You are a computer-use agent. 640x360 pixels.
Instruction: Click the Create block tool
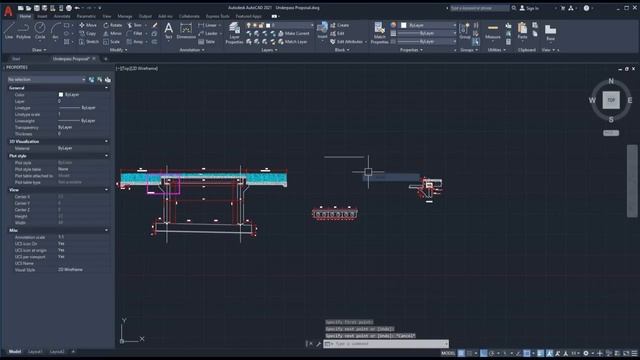click(x=340, y=25)
